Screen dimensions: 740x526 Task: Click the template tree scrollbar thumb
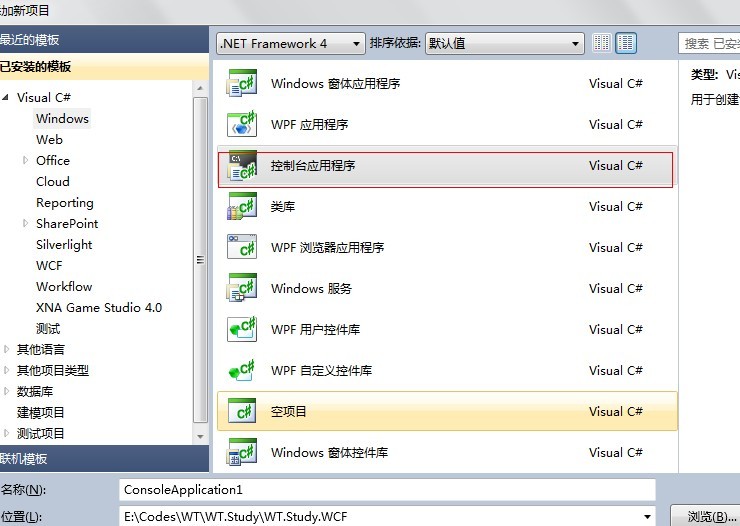pyautogui.click(x=200, y=260)
